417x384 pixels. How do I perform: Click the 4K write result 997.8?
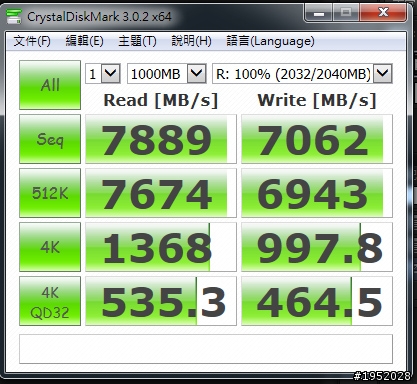[317, 247]
